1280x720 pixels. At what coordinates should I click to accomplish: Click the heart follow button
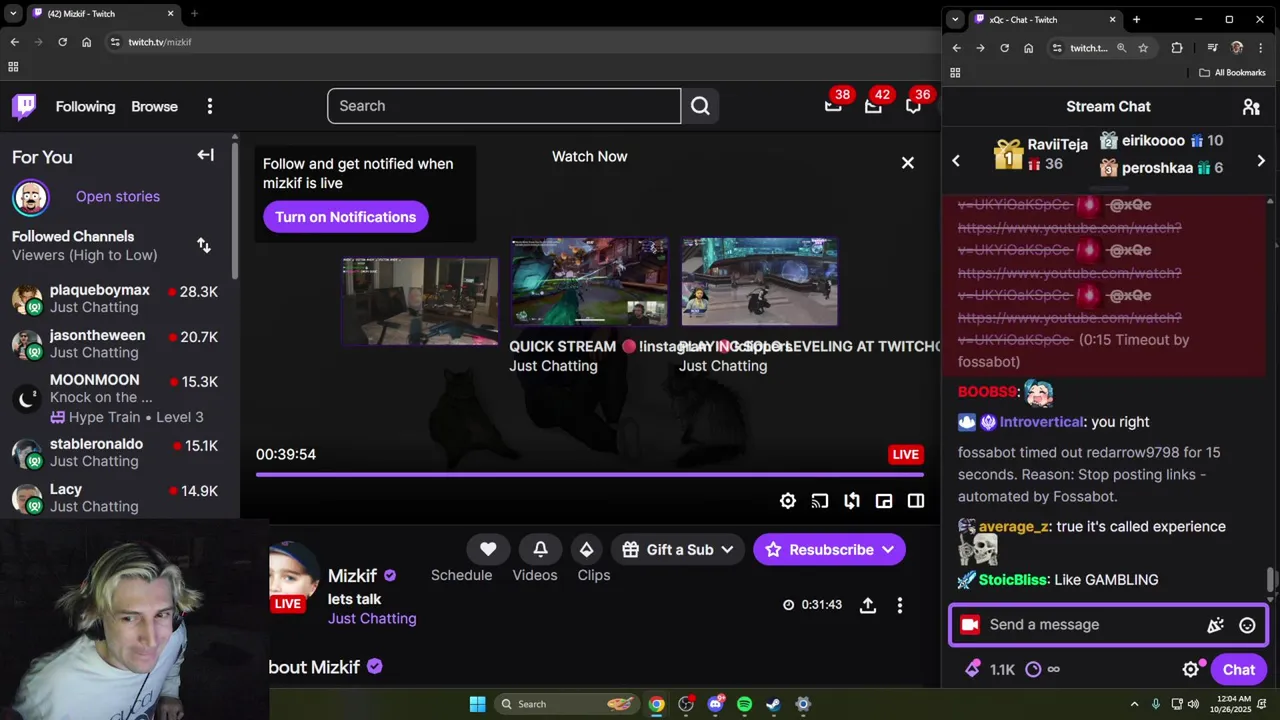(x=488, y=549)
